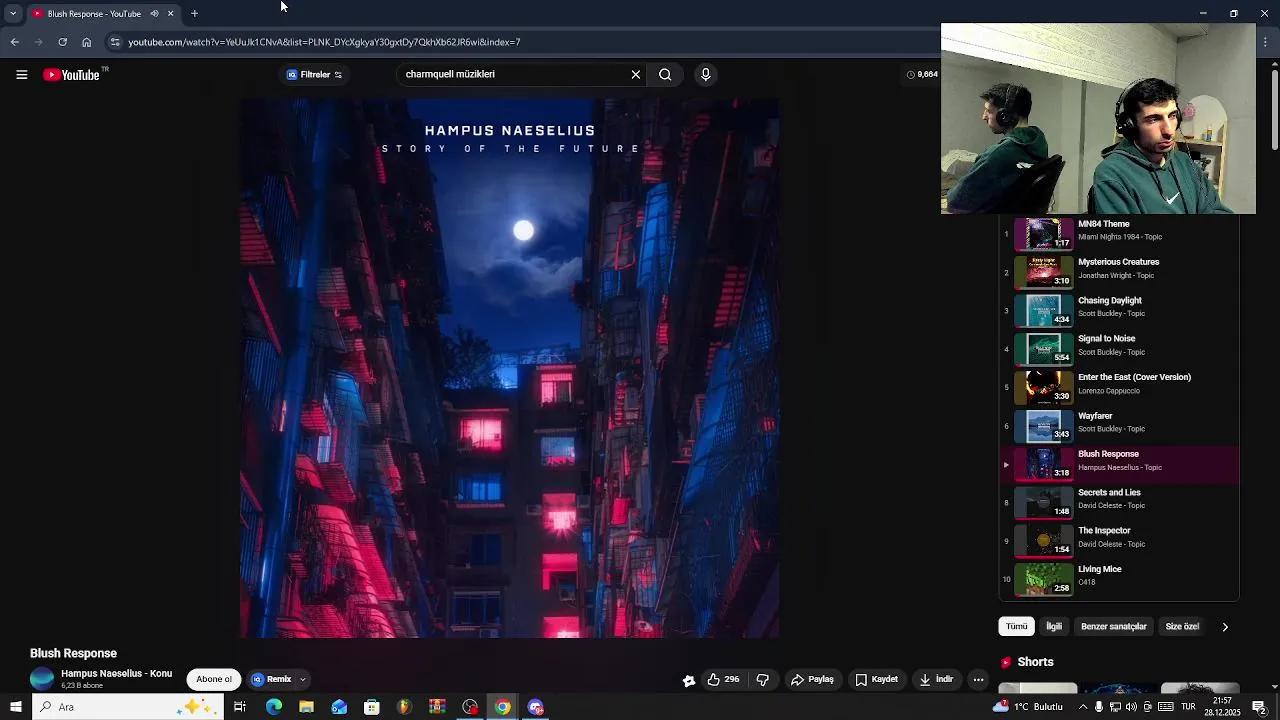Select the youtube.com address bar URL
Screen dimensions: 1280x720
[324, 42]
